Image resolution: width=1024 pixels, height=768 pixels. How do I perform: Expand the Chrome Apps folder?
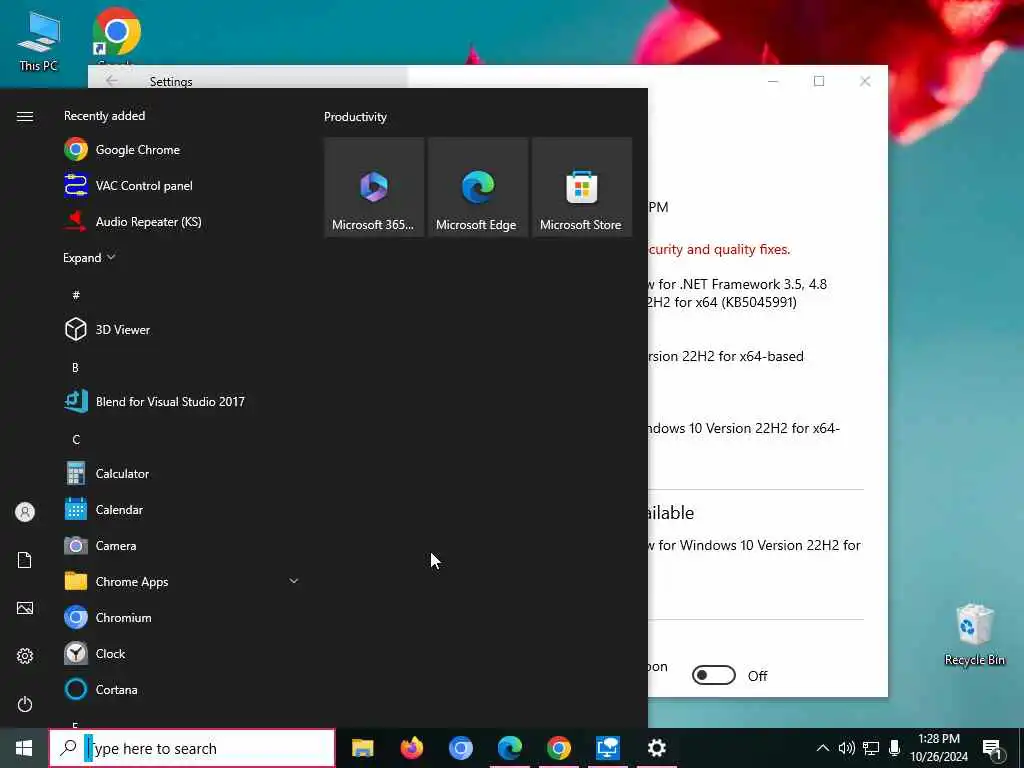[x=180, y=581]
